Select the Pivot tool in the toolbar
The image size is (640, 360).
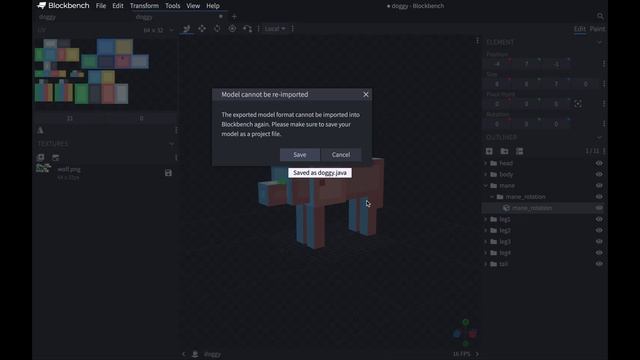tap(232, 29)
